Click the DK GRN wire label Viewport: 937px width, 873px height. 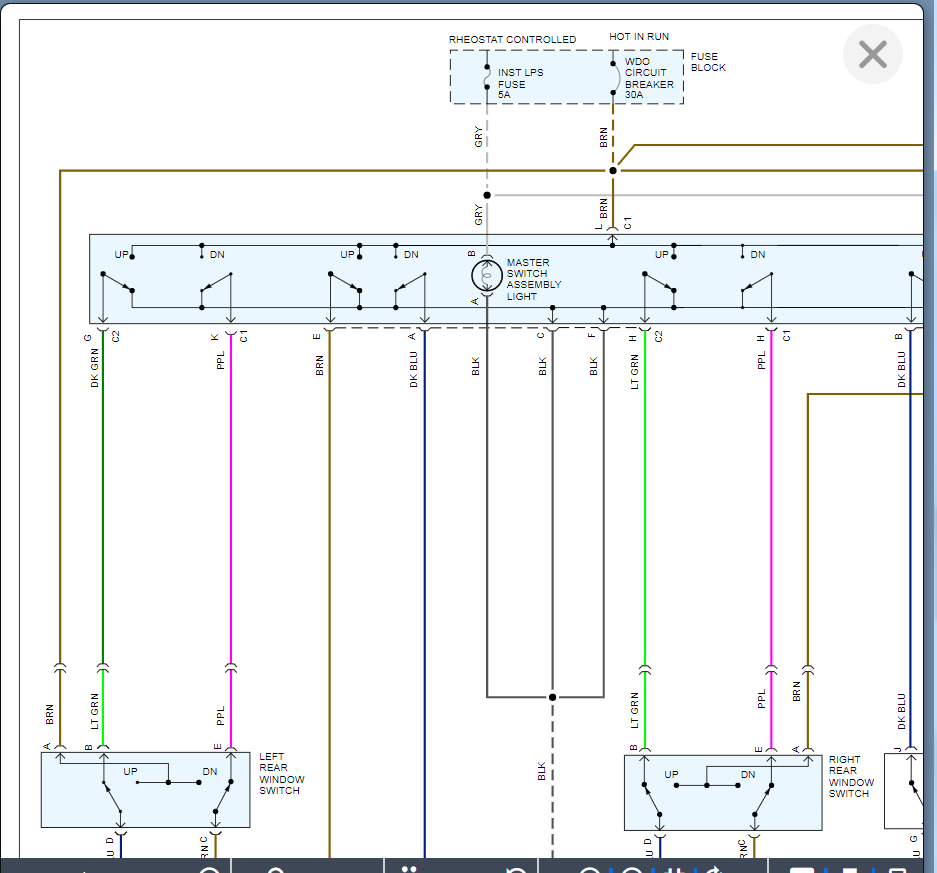(x=96, y=370)
